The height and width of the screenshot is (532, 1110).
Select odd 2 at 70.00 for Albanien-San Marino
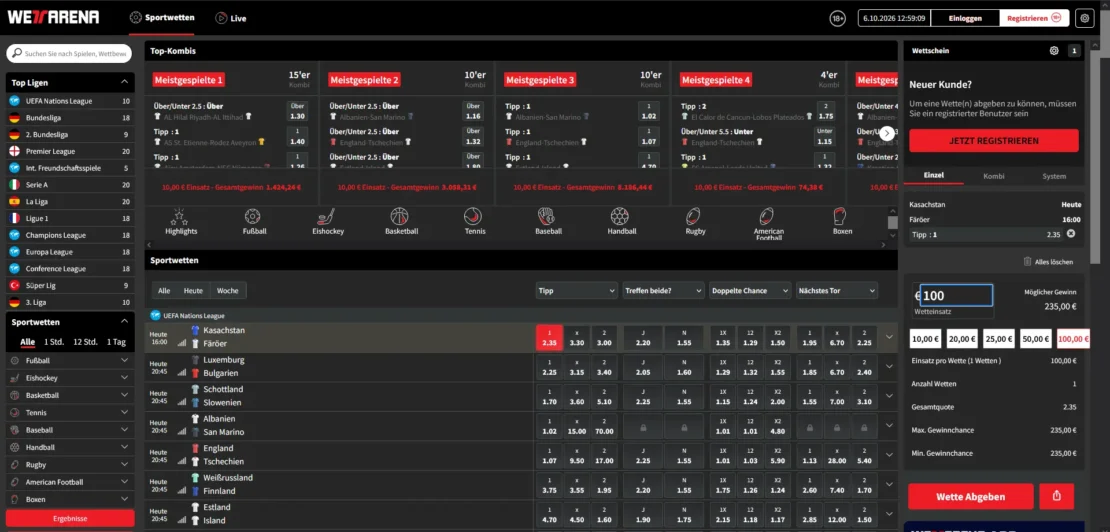pos(604,427)
